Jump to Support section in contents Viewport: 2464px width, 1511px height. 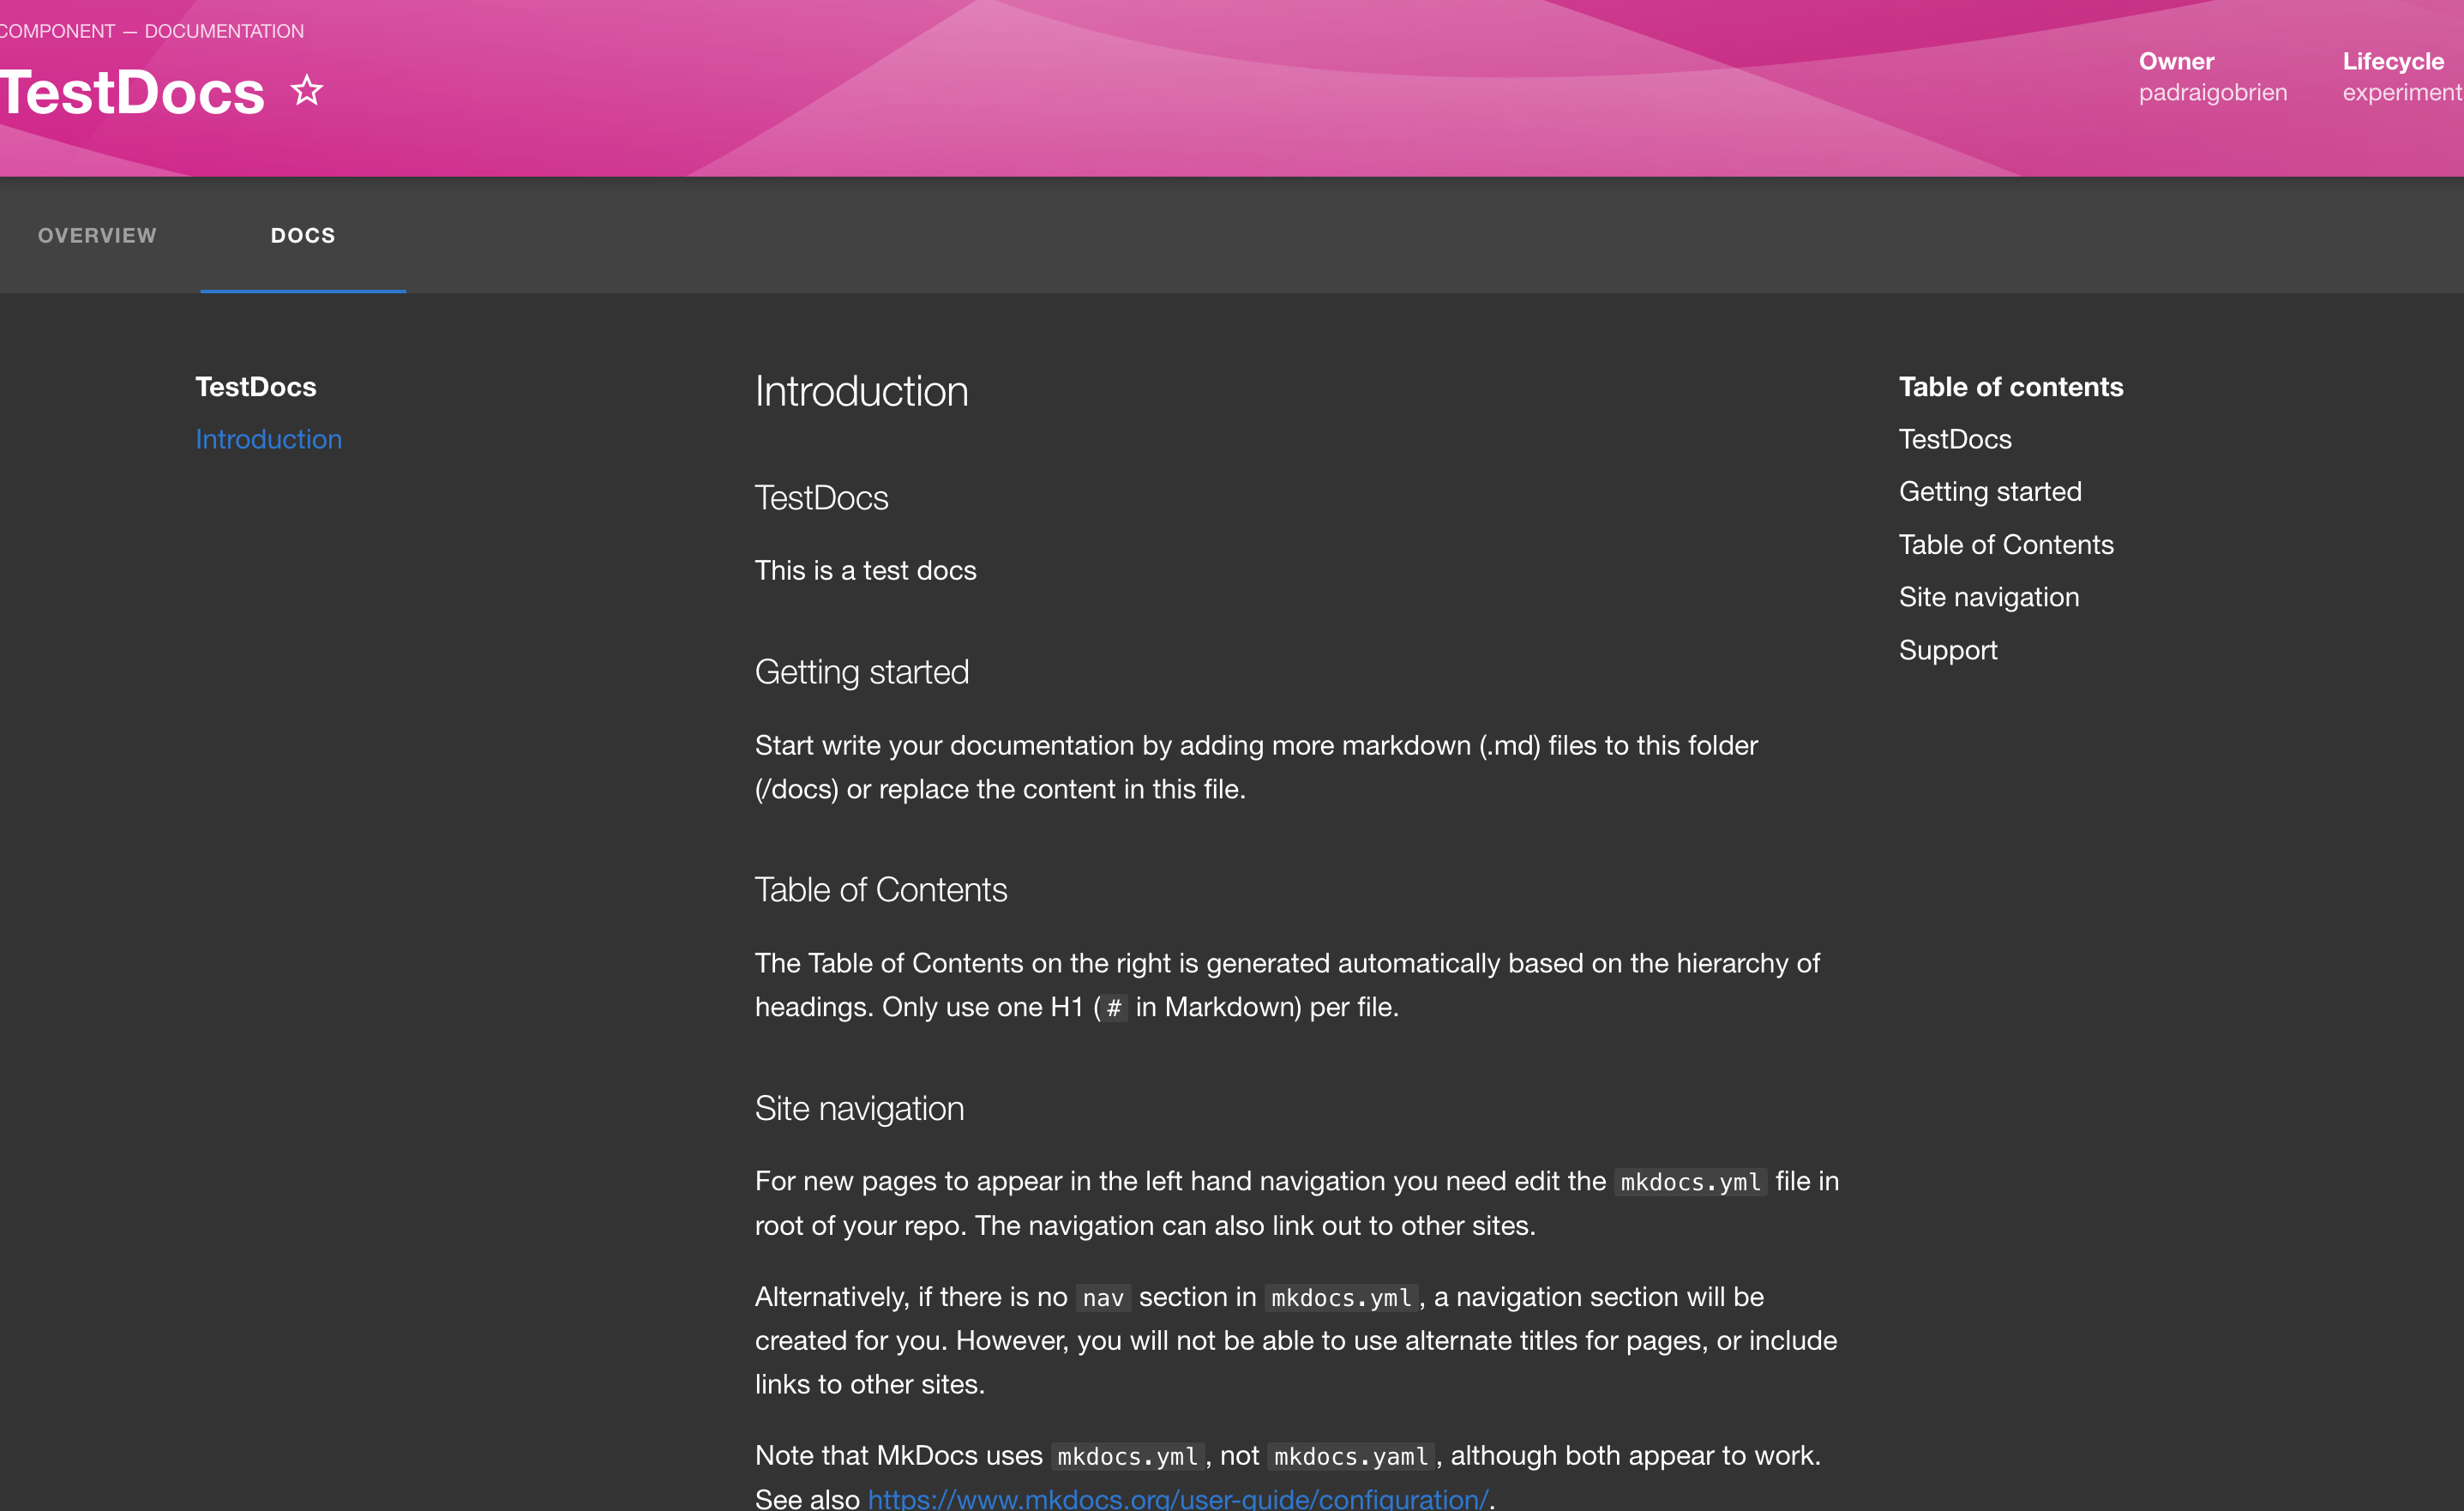[1947, 650]
